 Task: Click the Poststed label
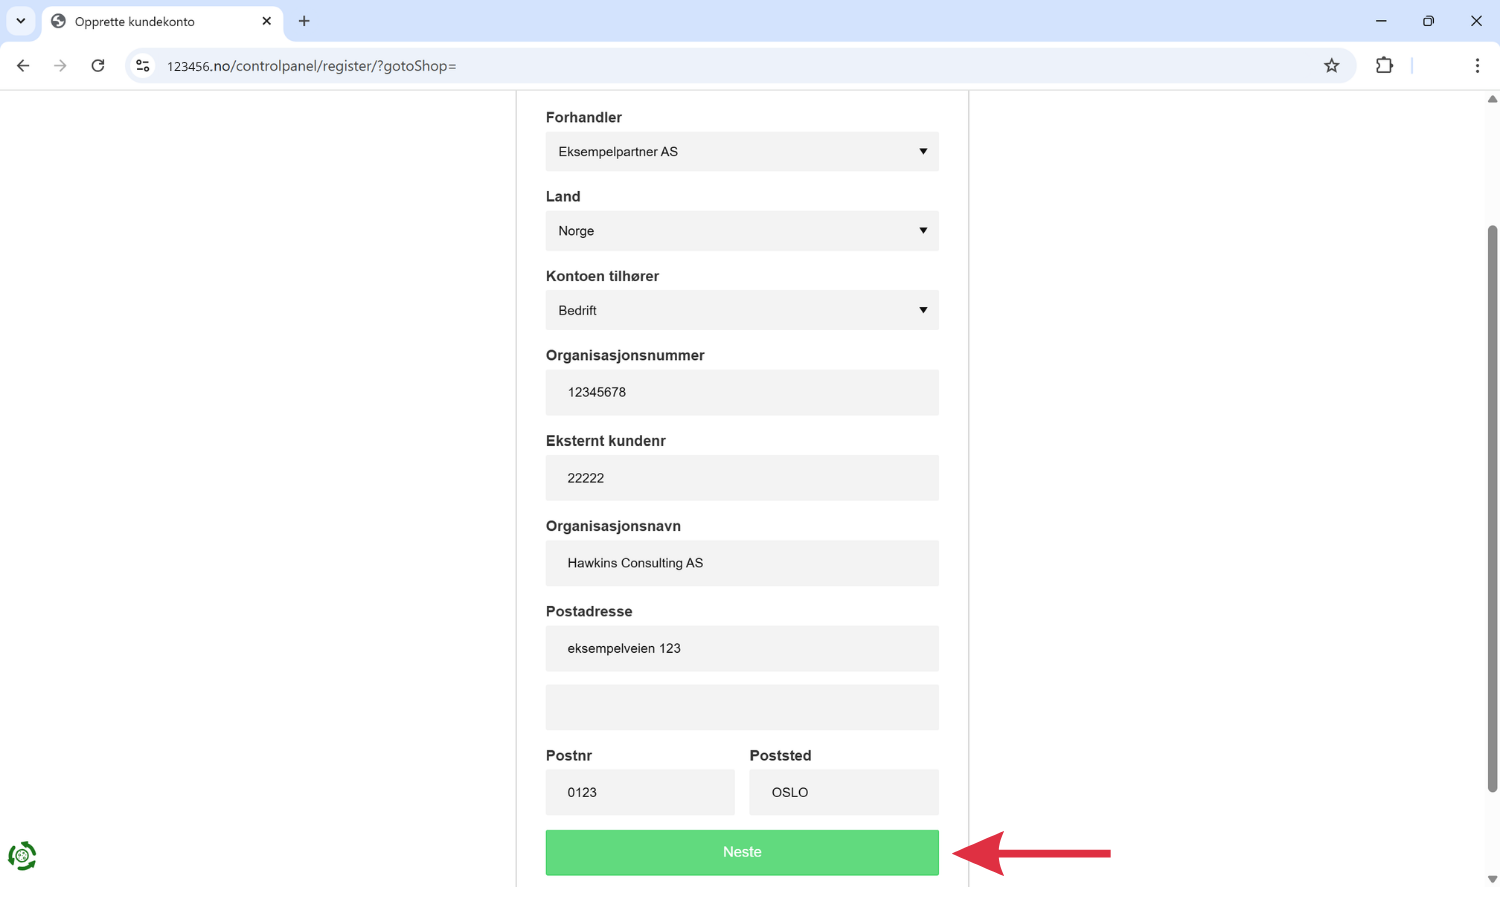(x=780, y=755)
